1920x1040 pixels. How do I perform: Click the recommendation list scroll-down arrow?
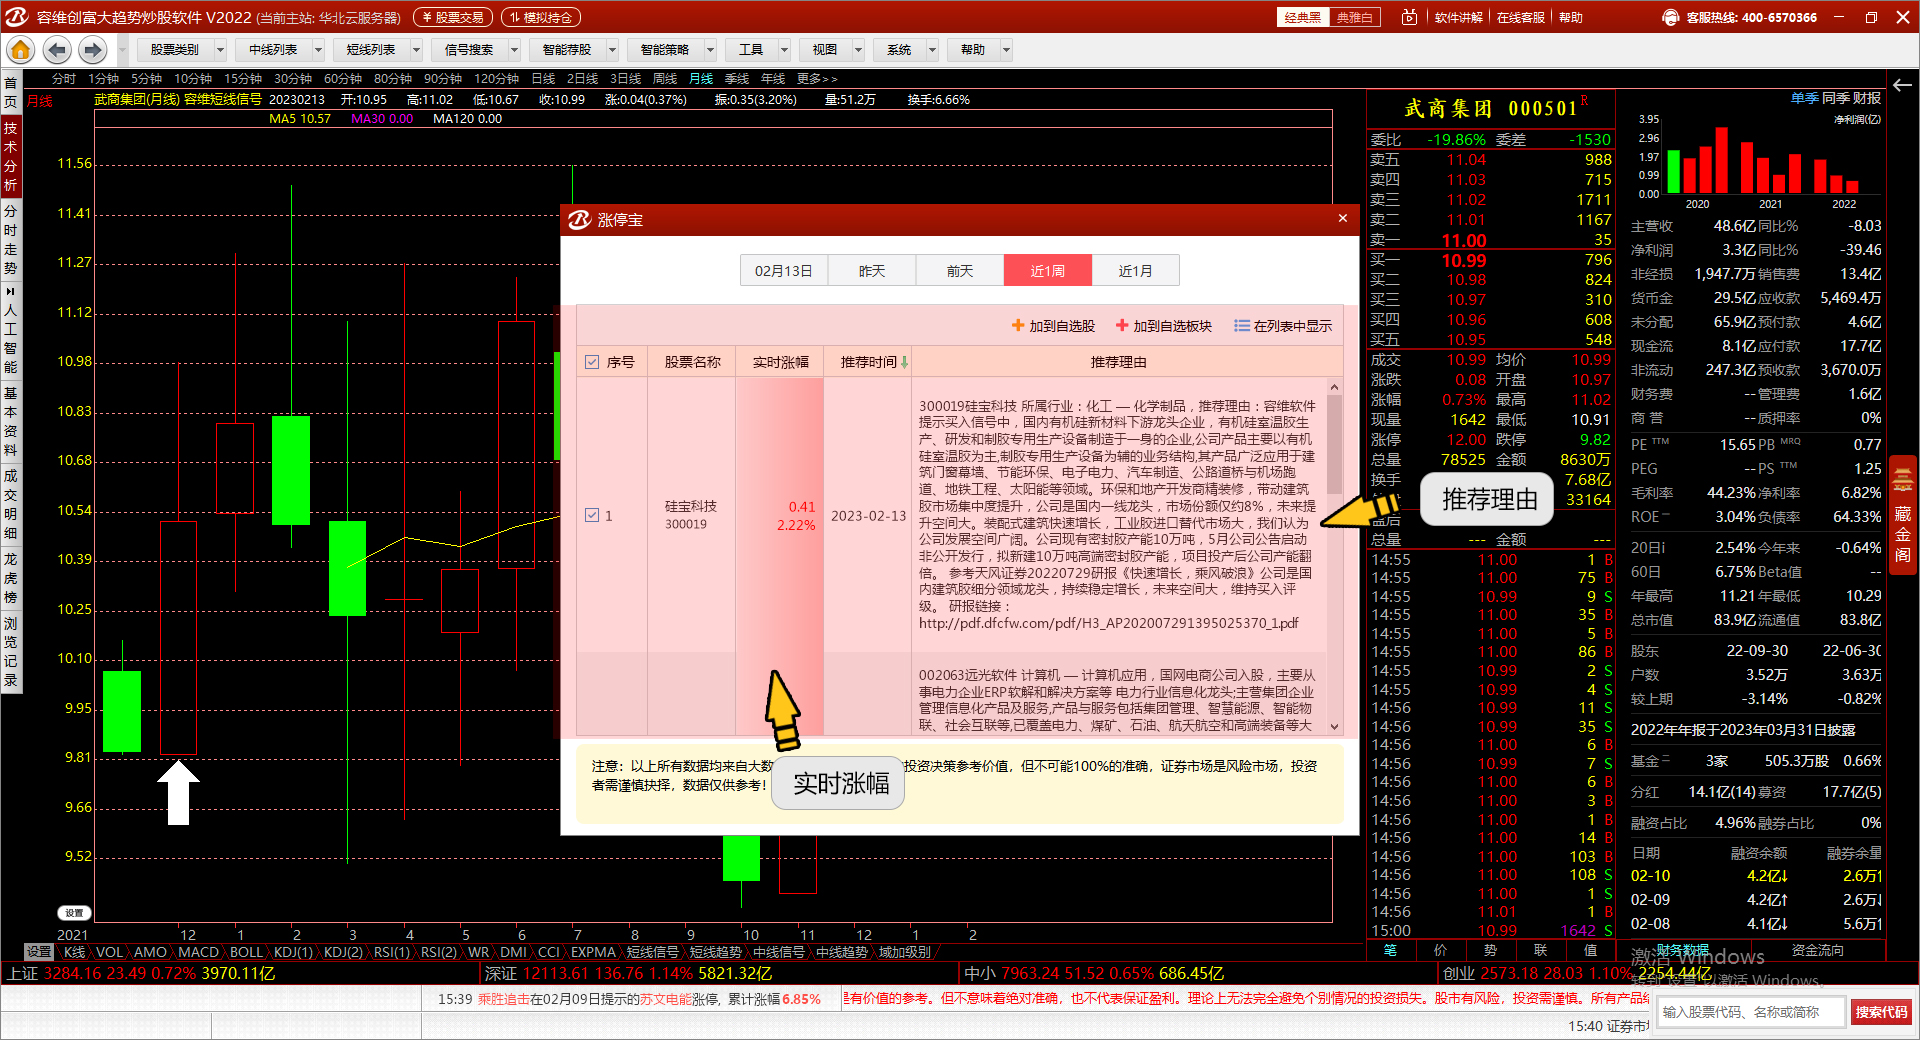[x=1334, y=727]
